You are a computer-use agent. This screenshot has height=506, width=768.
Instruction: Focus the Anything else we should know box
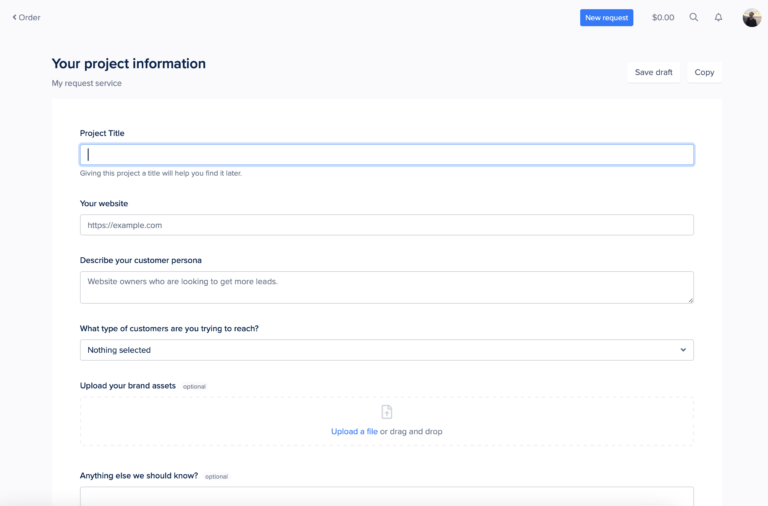point(386,496)
